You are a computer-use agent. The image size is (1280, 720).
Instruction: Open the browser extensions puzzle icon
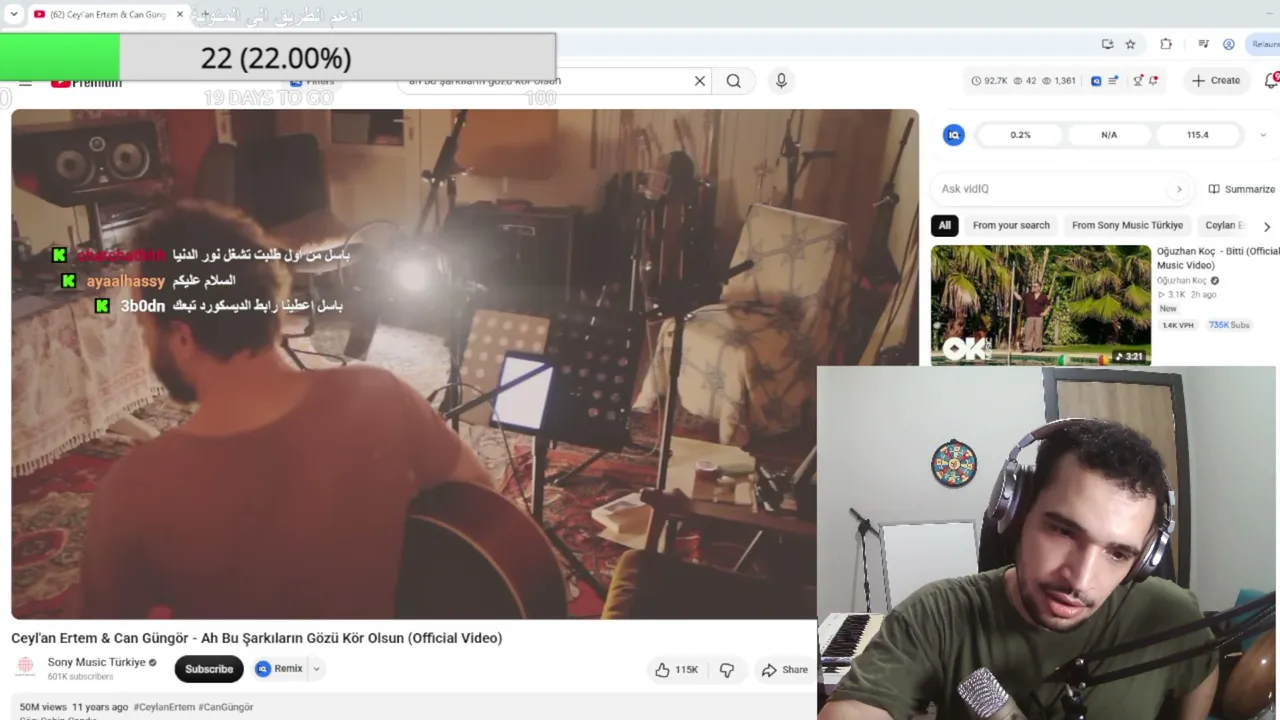[1166, 44]
